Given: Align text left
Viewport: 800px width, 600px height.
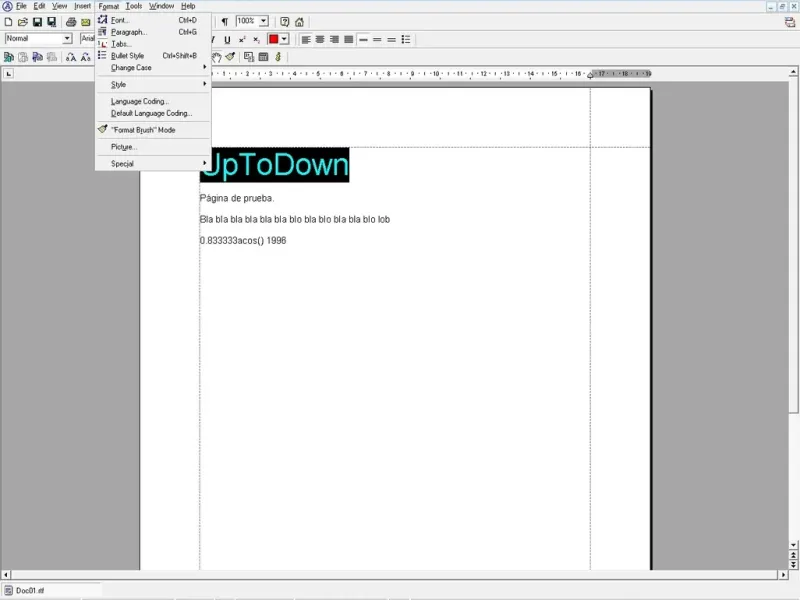Looking at the screenshot, I should [306, 40].
